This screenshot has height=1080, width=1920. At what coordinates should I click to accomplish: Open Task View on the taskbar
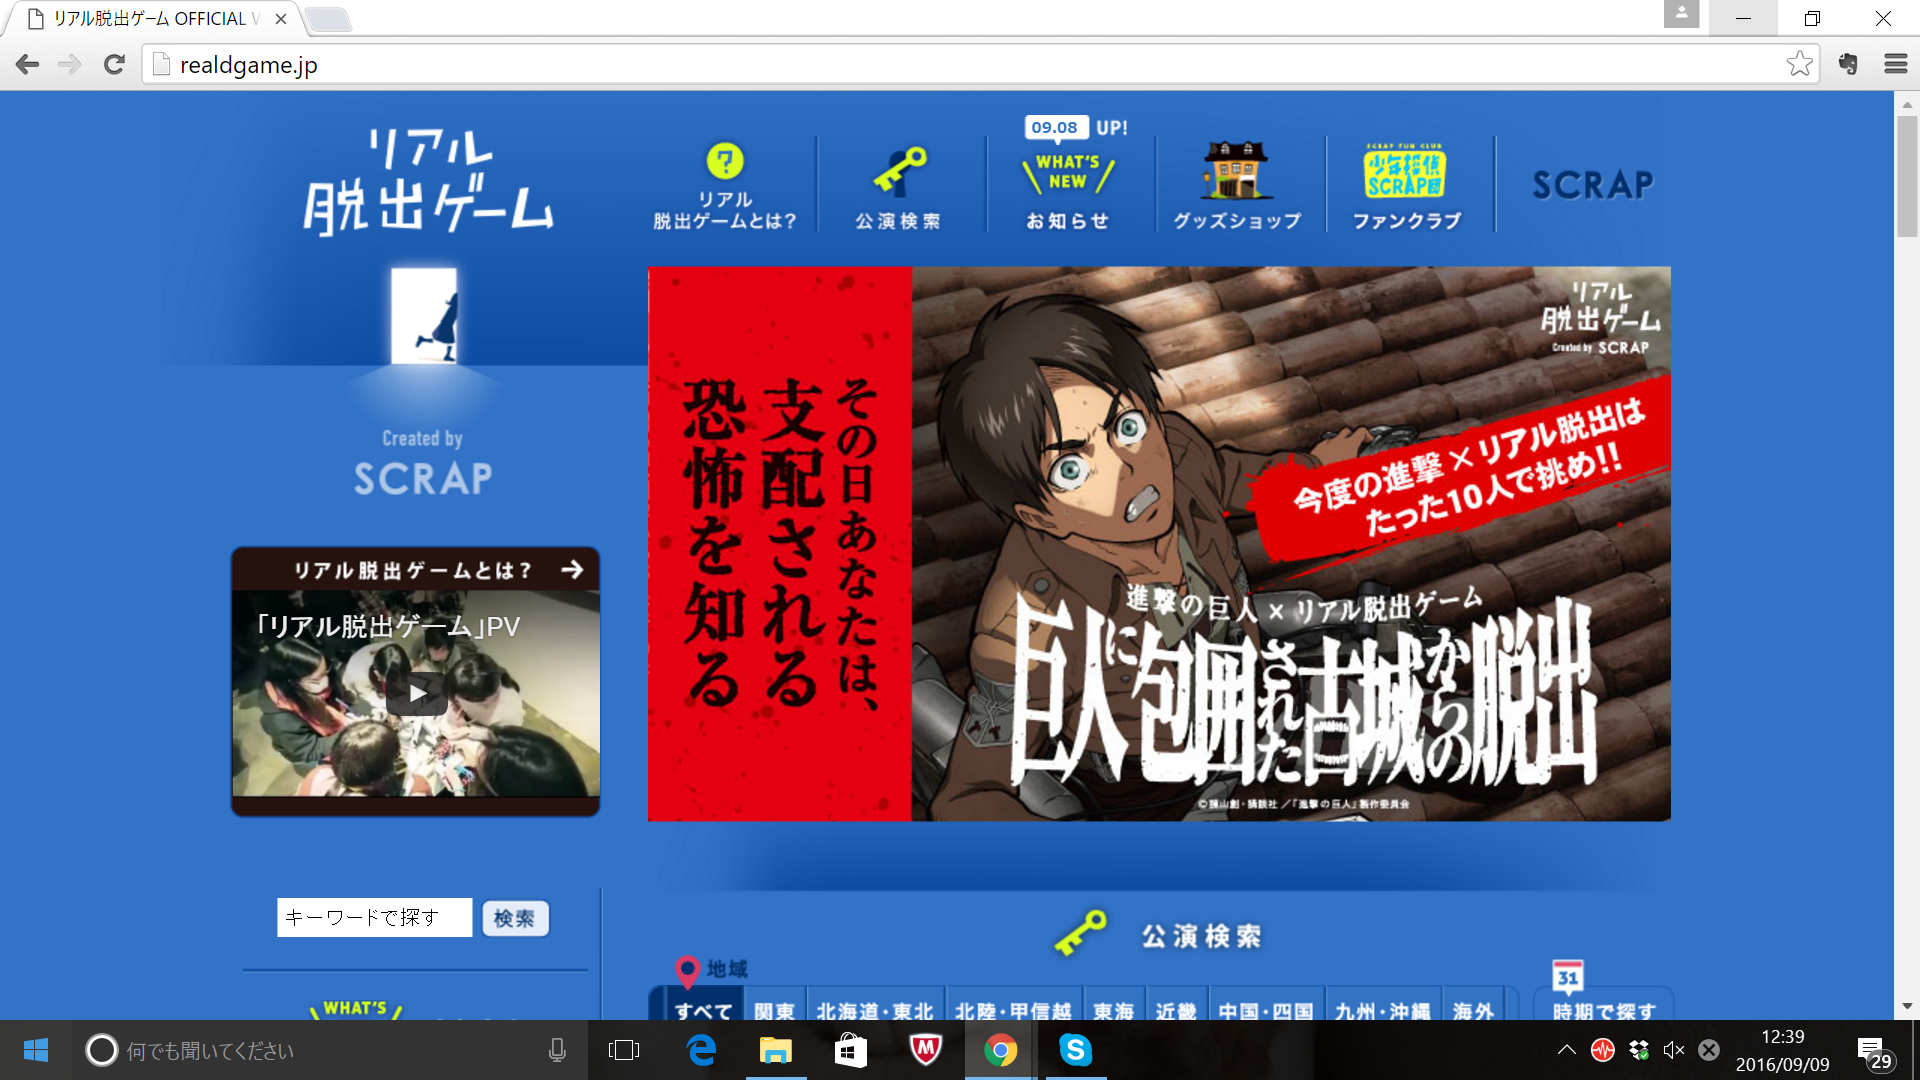pos(623,1050)
